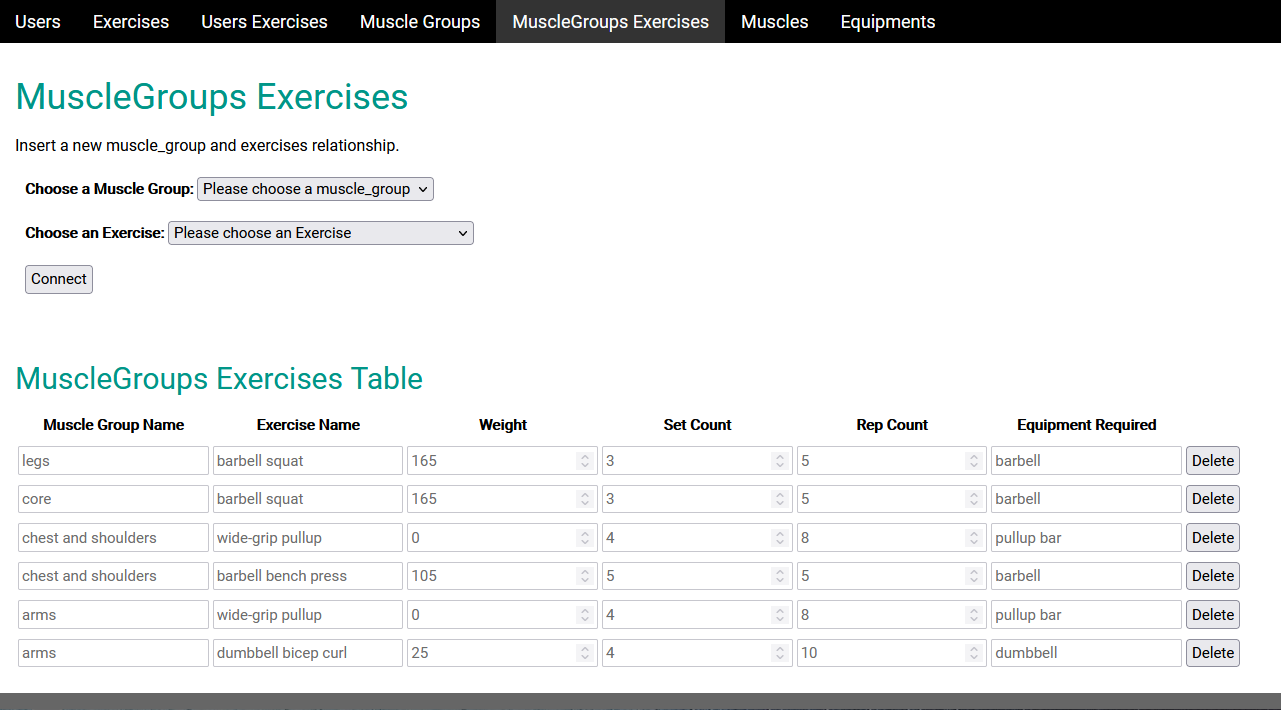Delete the barbell bench press row
Screen dimensions: 1281x710
(1213, 576)
